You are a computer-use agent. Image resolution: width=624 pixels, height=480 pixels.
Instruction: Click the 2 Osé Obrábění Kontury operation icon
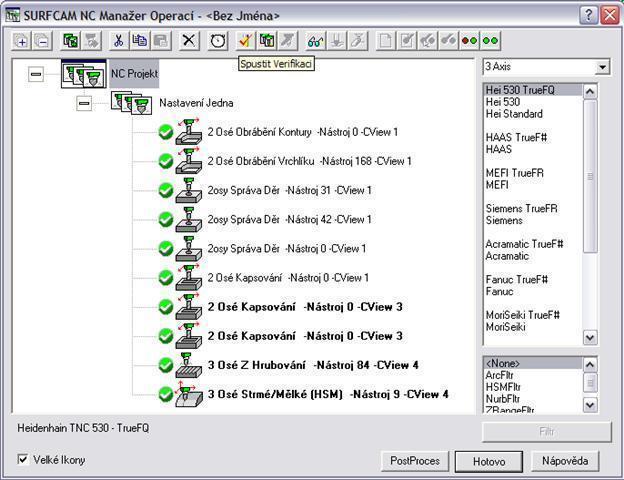tap(189, 132)
